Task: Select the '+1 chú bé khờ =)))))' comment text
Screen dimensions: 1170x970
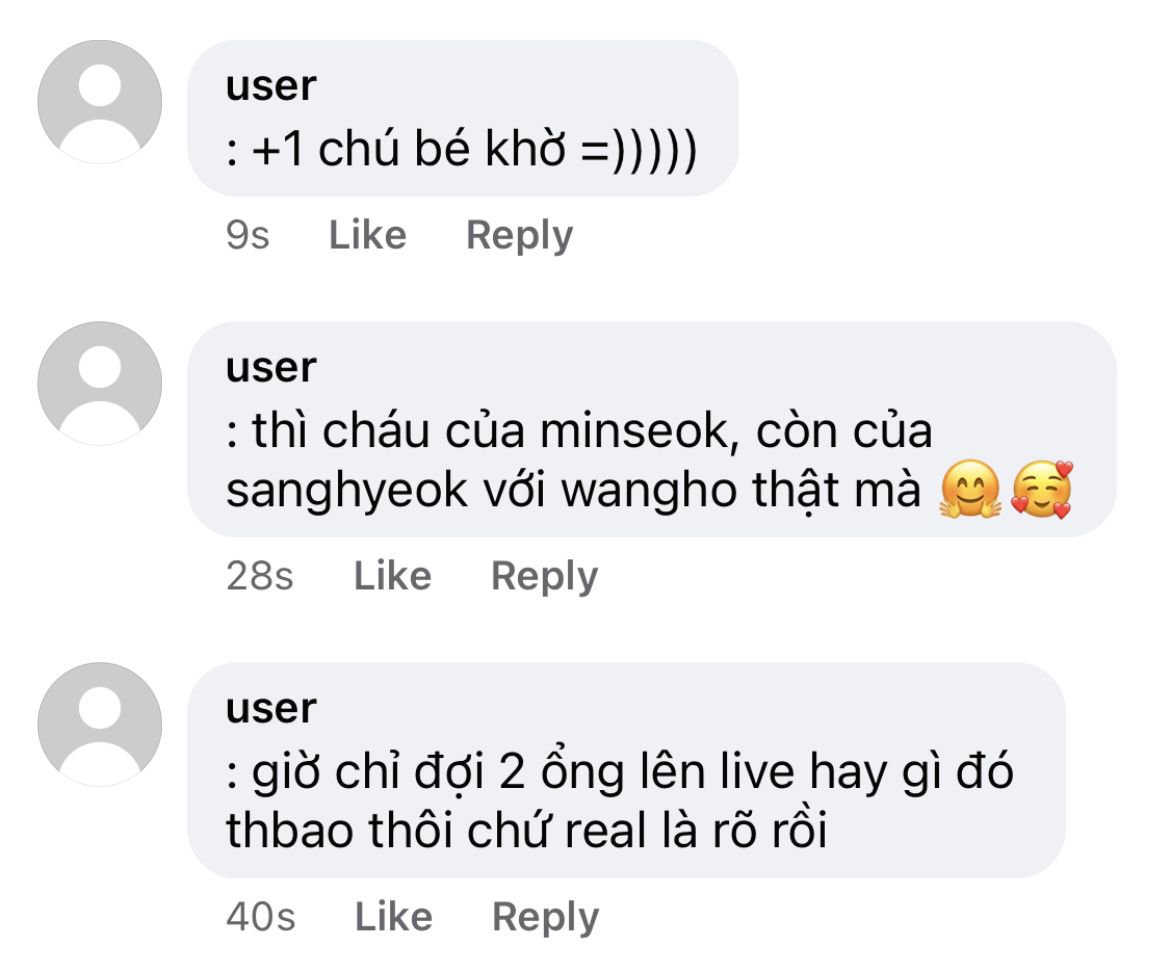Action: [461, 149]
